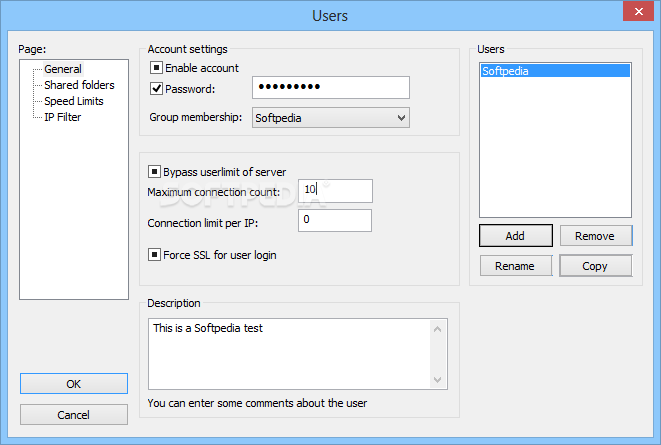Click the Description scrollbar down arrow
Screen dimensions: 661x445
point(438,380)
